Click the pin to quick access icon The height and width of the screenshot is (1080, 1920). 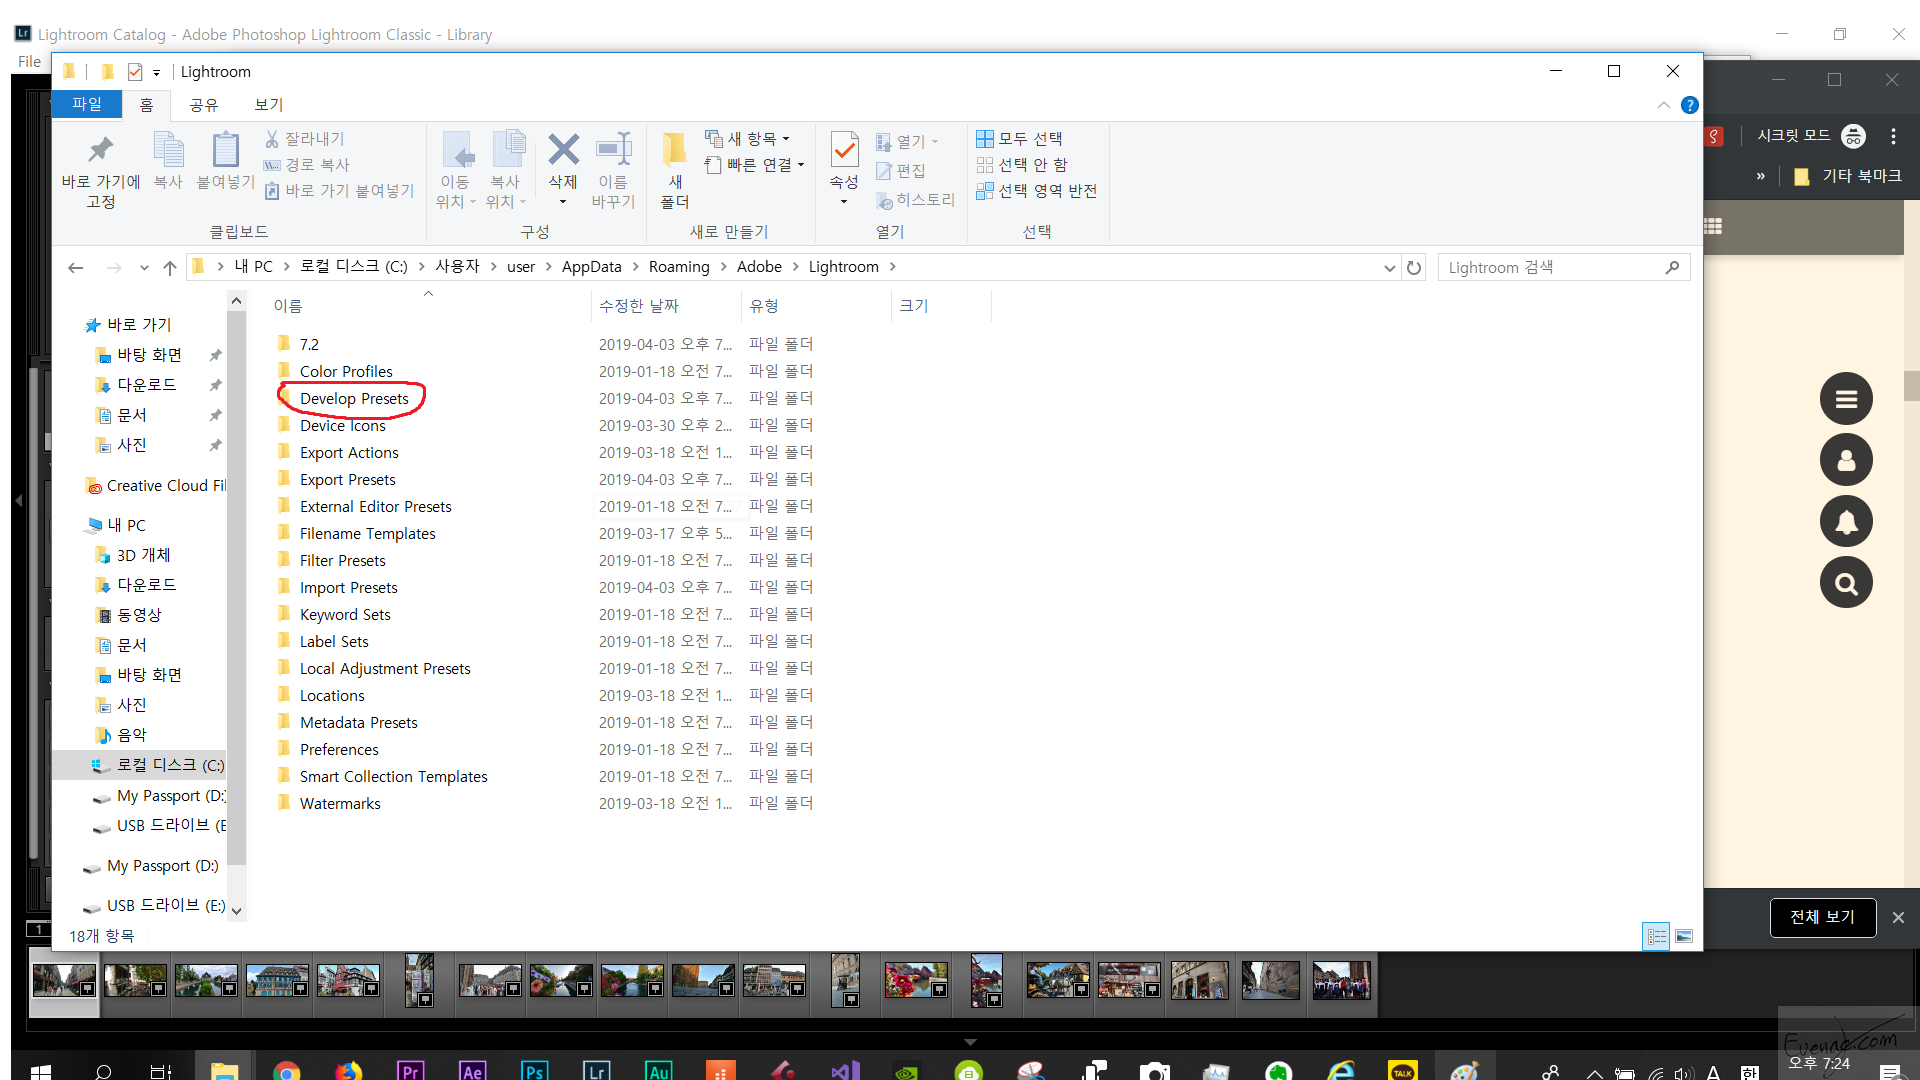(x=100, y=151)
